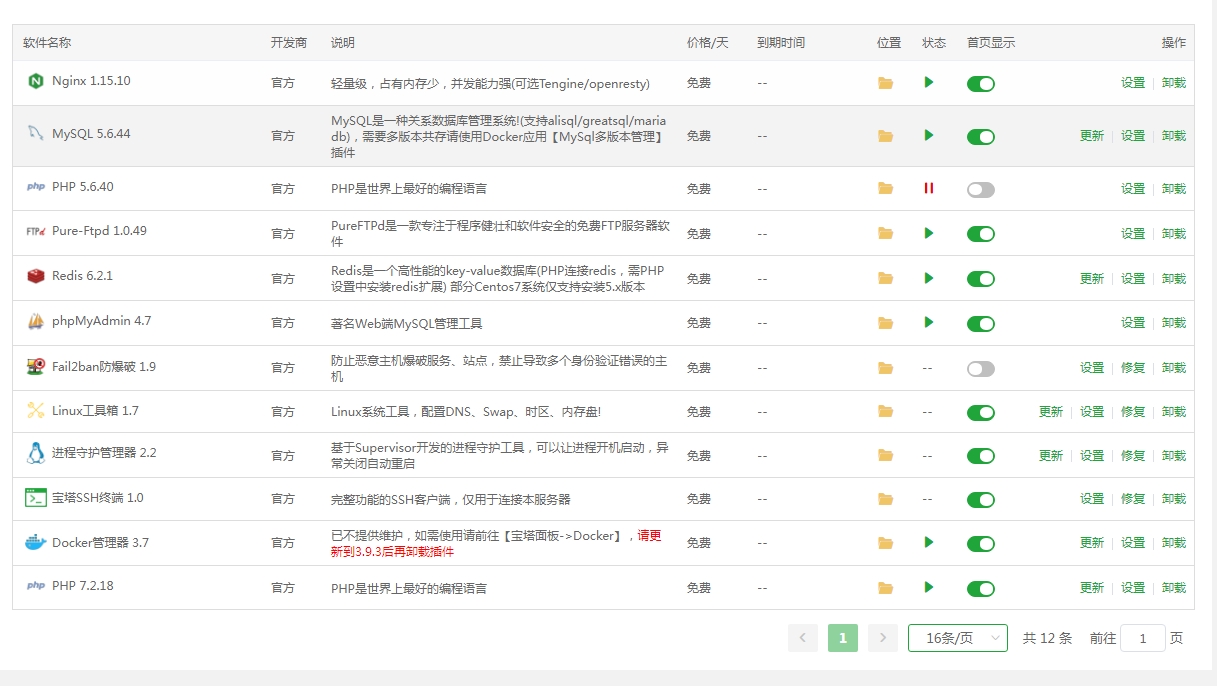Click the running status icon for Redis 6.2.1
Viewport: 1217px width, 697px height.
929,278
